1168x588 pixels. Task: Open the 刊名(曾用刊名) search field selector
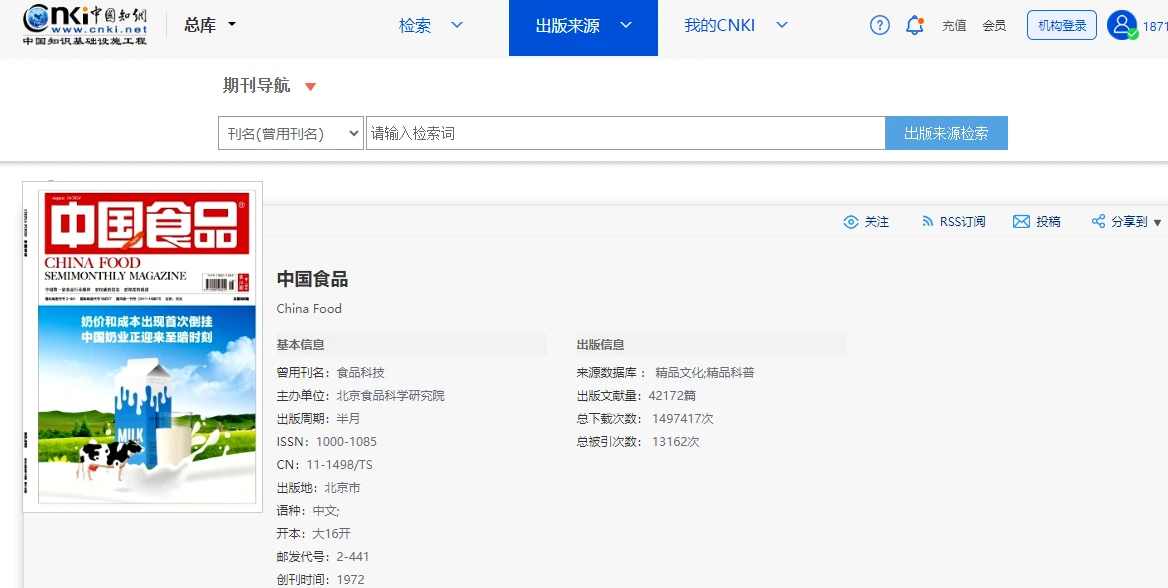(x=291, y=133)
